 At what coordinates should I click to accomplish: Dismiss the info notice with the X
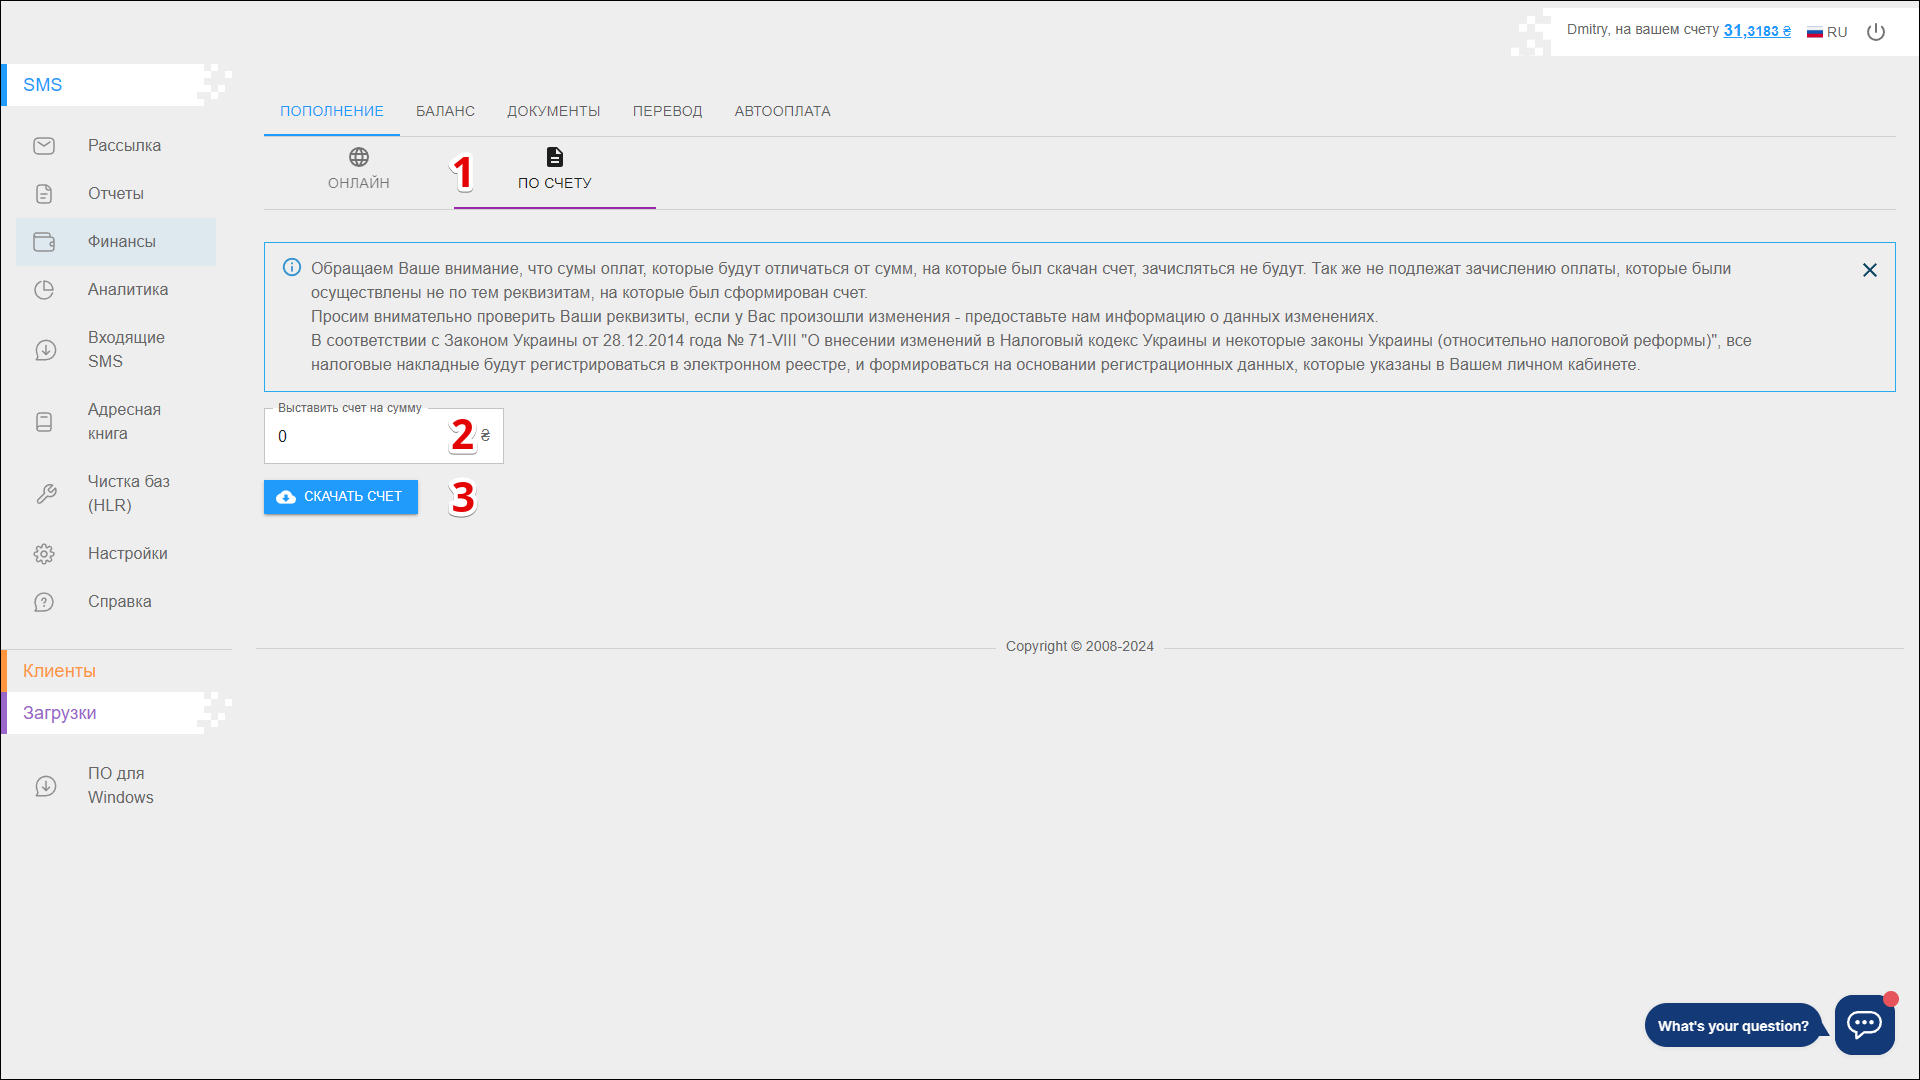[1869, 270]
